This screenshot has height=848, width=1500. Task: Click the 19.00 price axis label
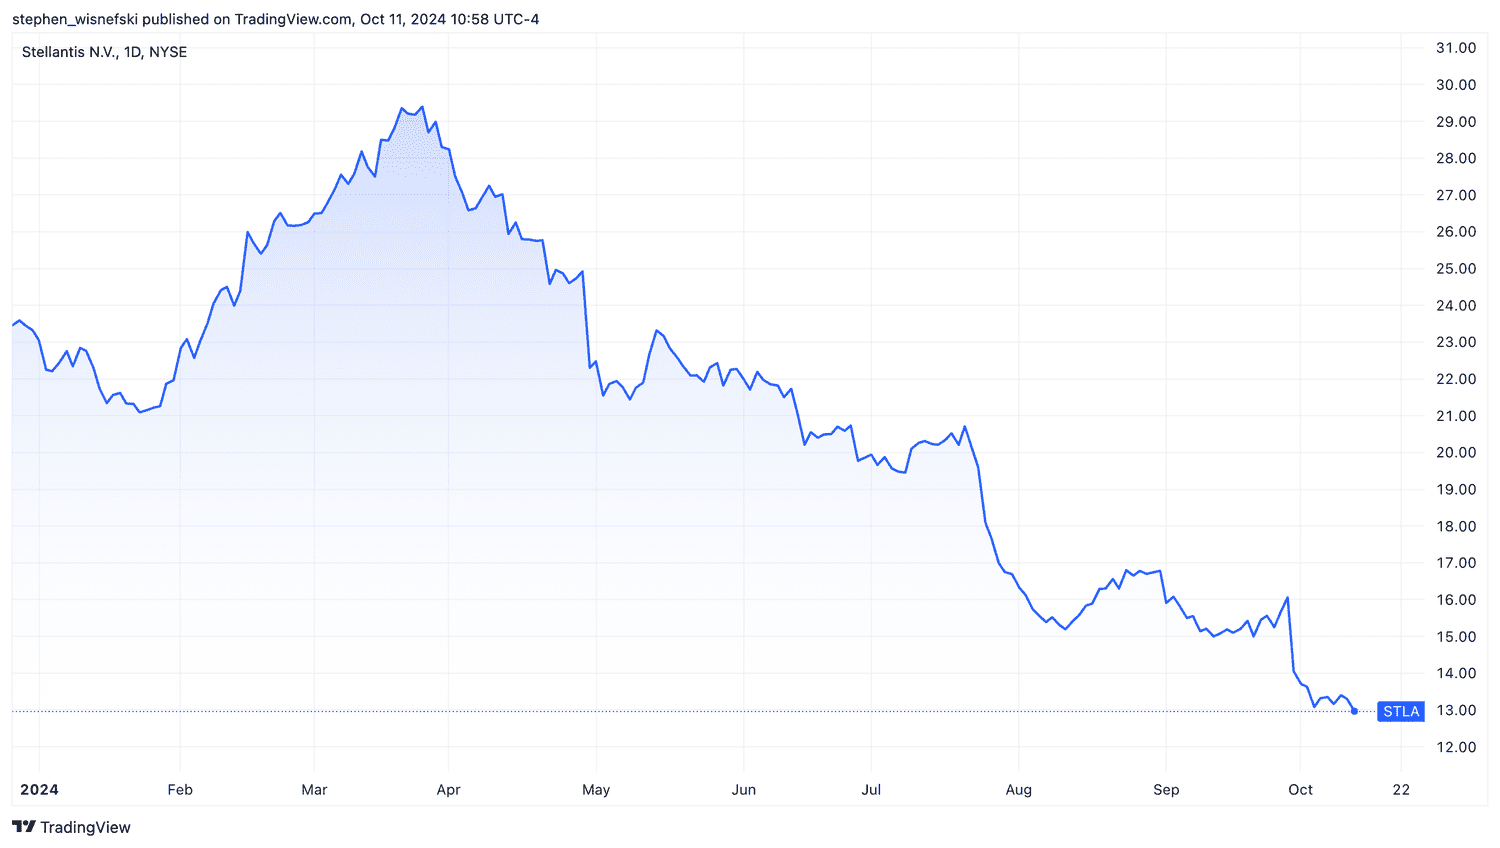coord(1456,490)
